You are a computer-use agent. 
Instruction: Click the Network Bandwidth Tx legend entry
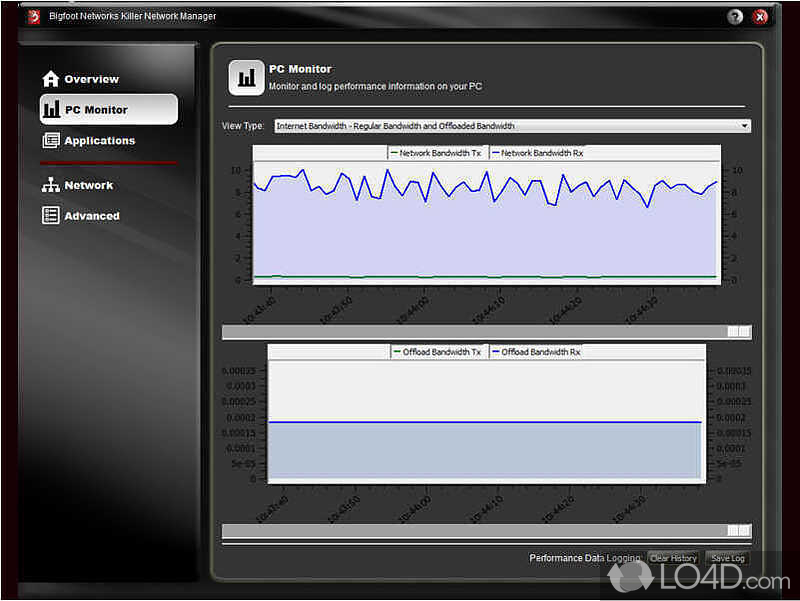435,153
